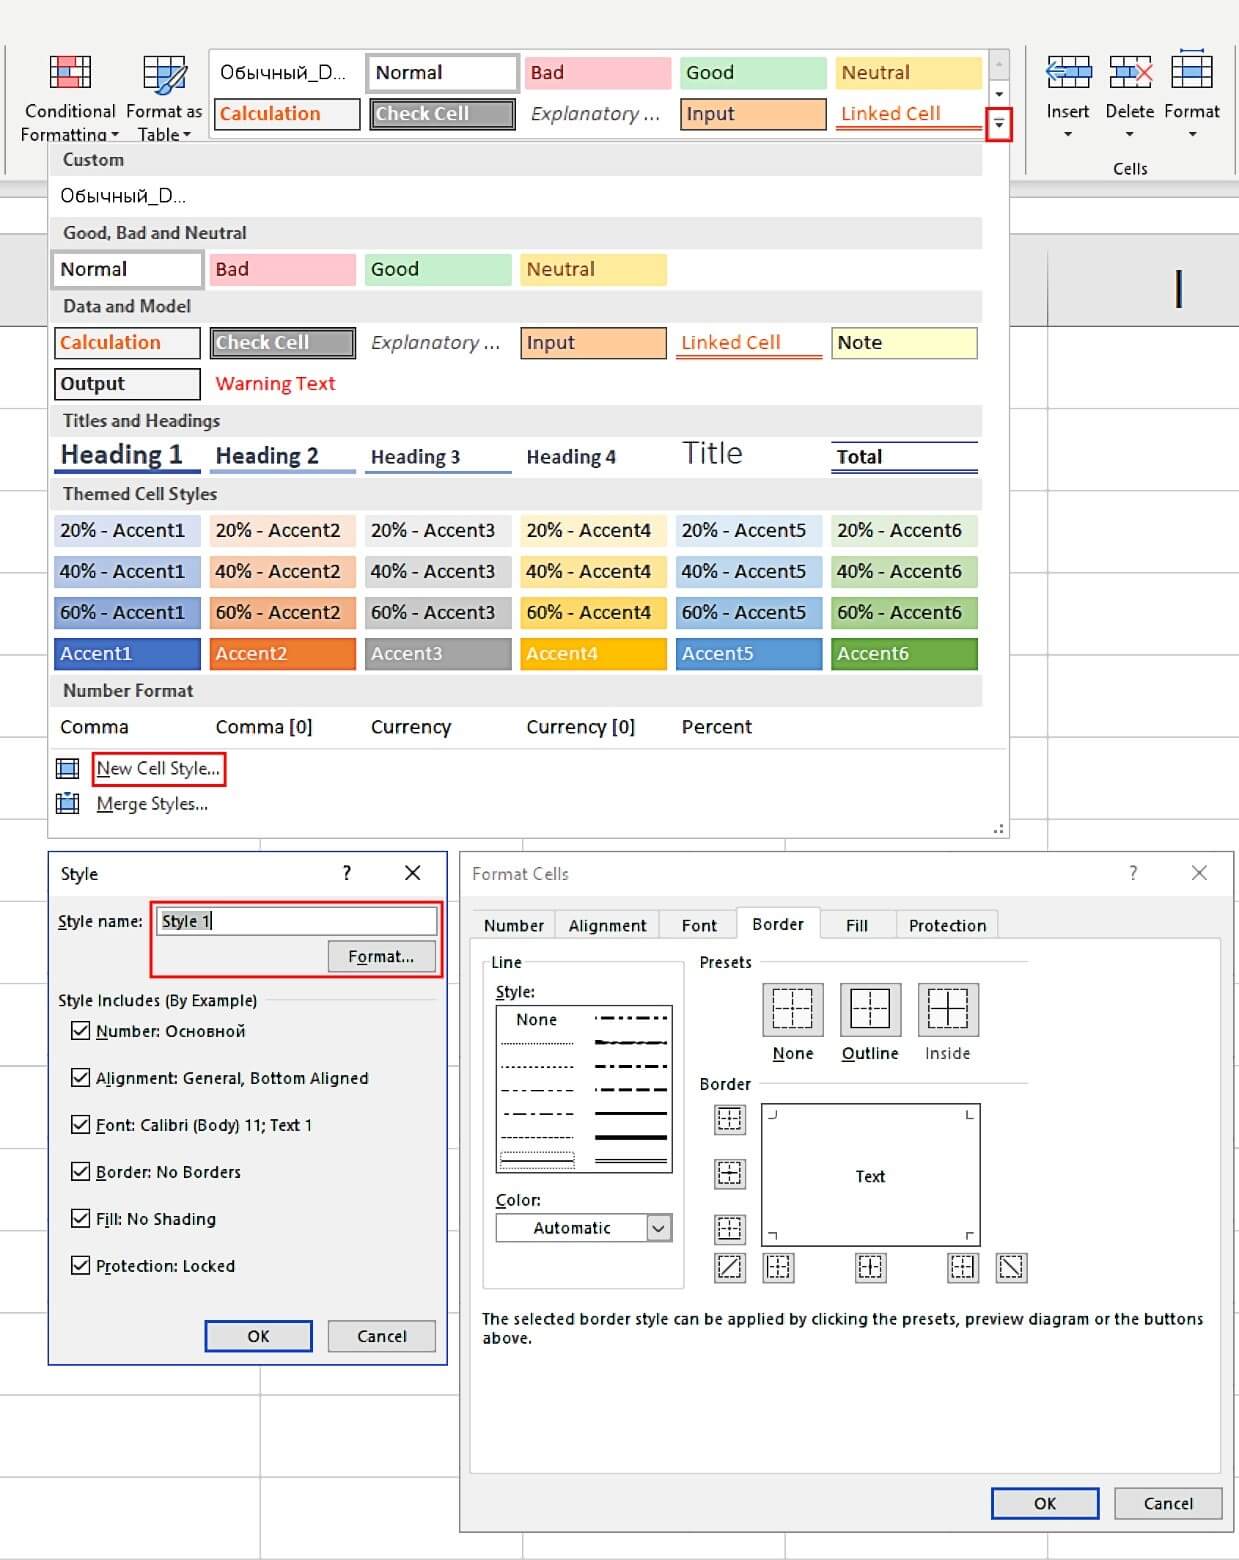Screen dimensions: 1239x1560
Task: Toggle the top border button
Action: coord(730,1119)
